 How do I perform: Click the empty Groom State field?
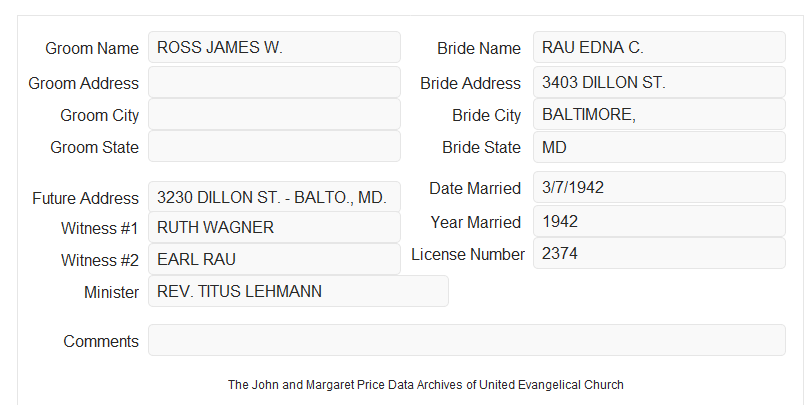(274, 146)
